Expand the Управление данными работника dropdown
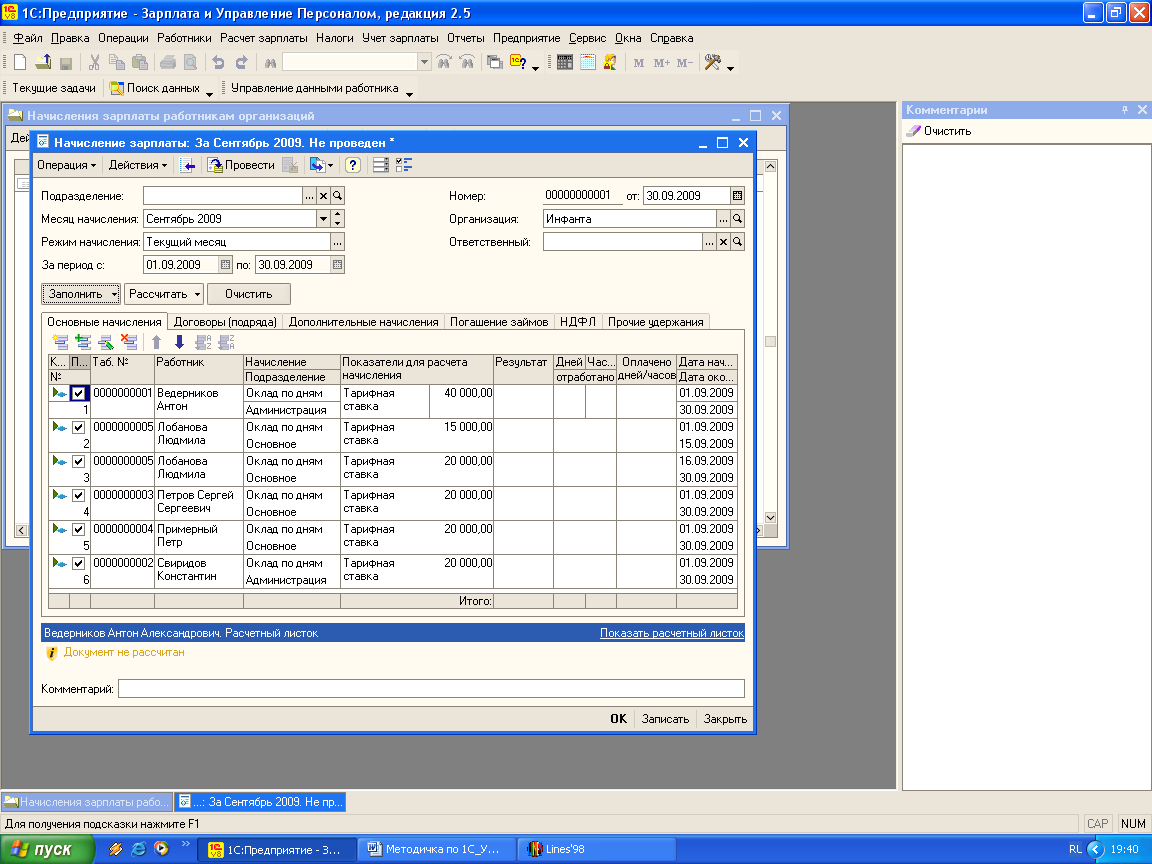Viewport: 1152px width, 864px height. click(x=409, y=93)
